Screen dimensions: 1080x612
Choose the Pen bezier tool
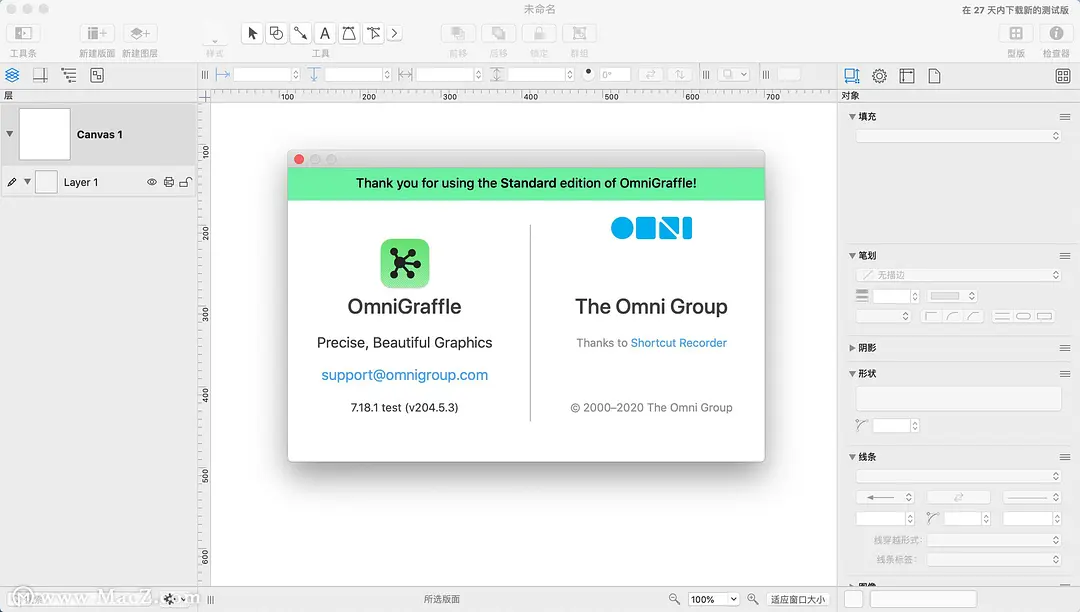(x=349, y=33)
